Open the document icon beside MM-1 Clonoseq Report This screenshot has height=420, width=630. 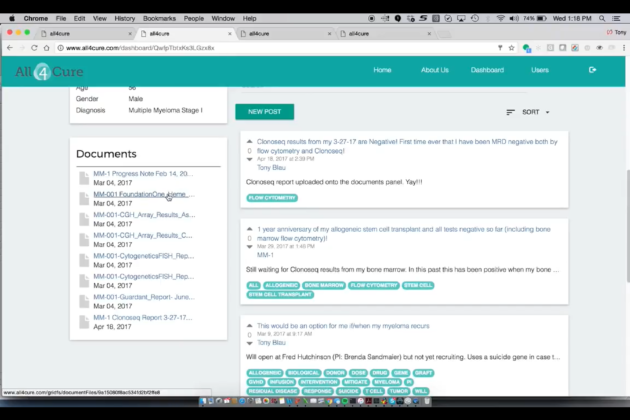click(x=84, y=322)
